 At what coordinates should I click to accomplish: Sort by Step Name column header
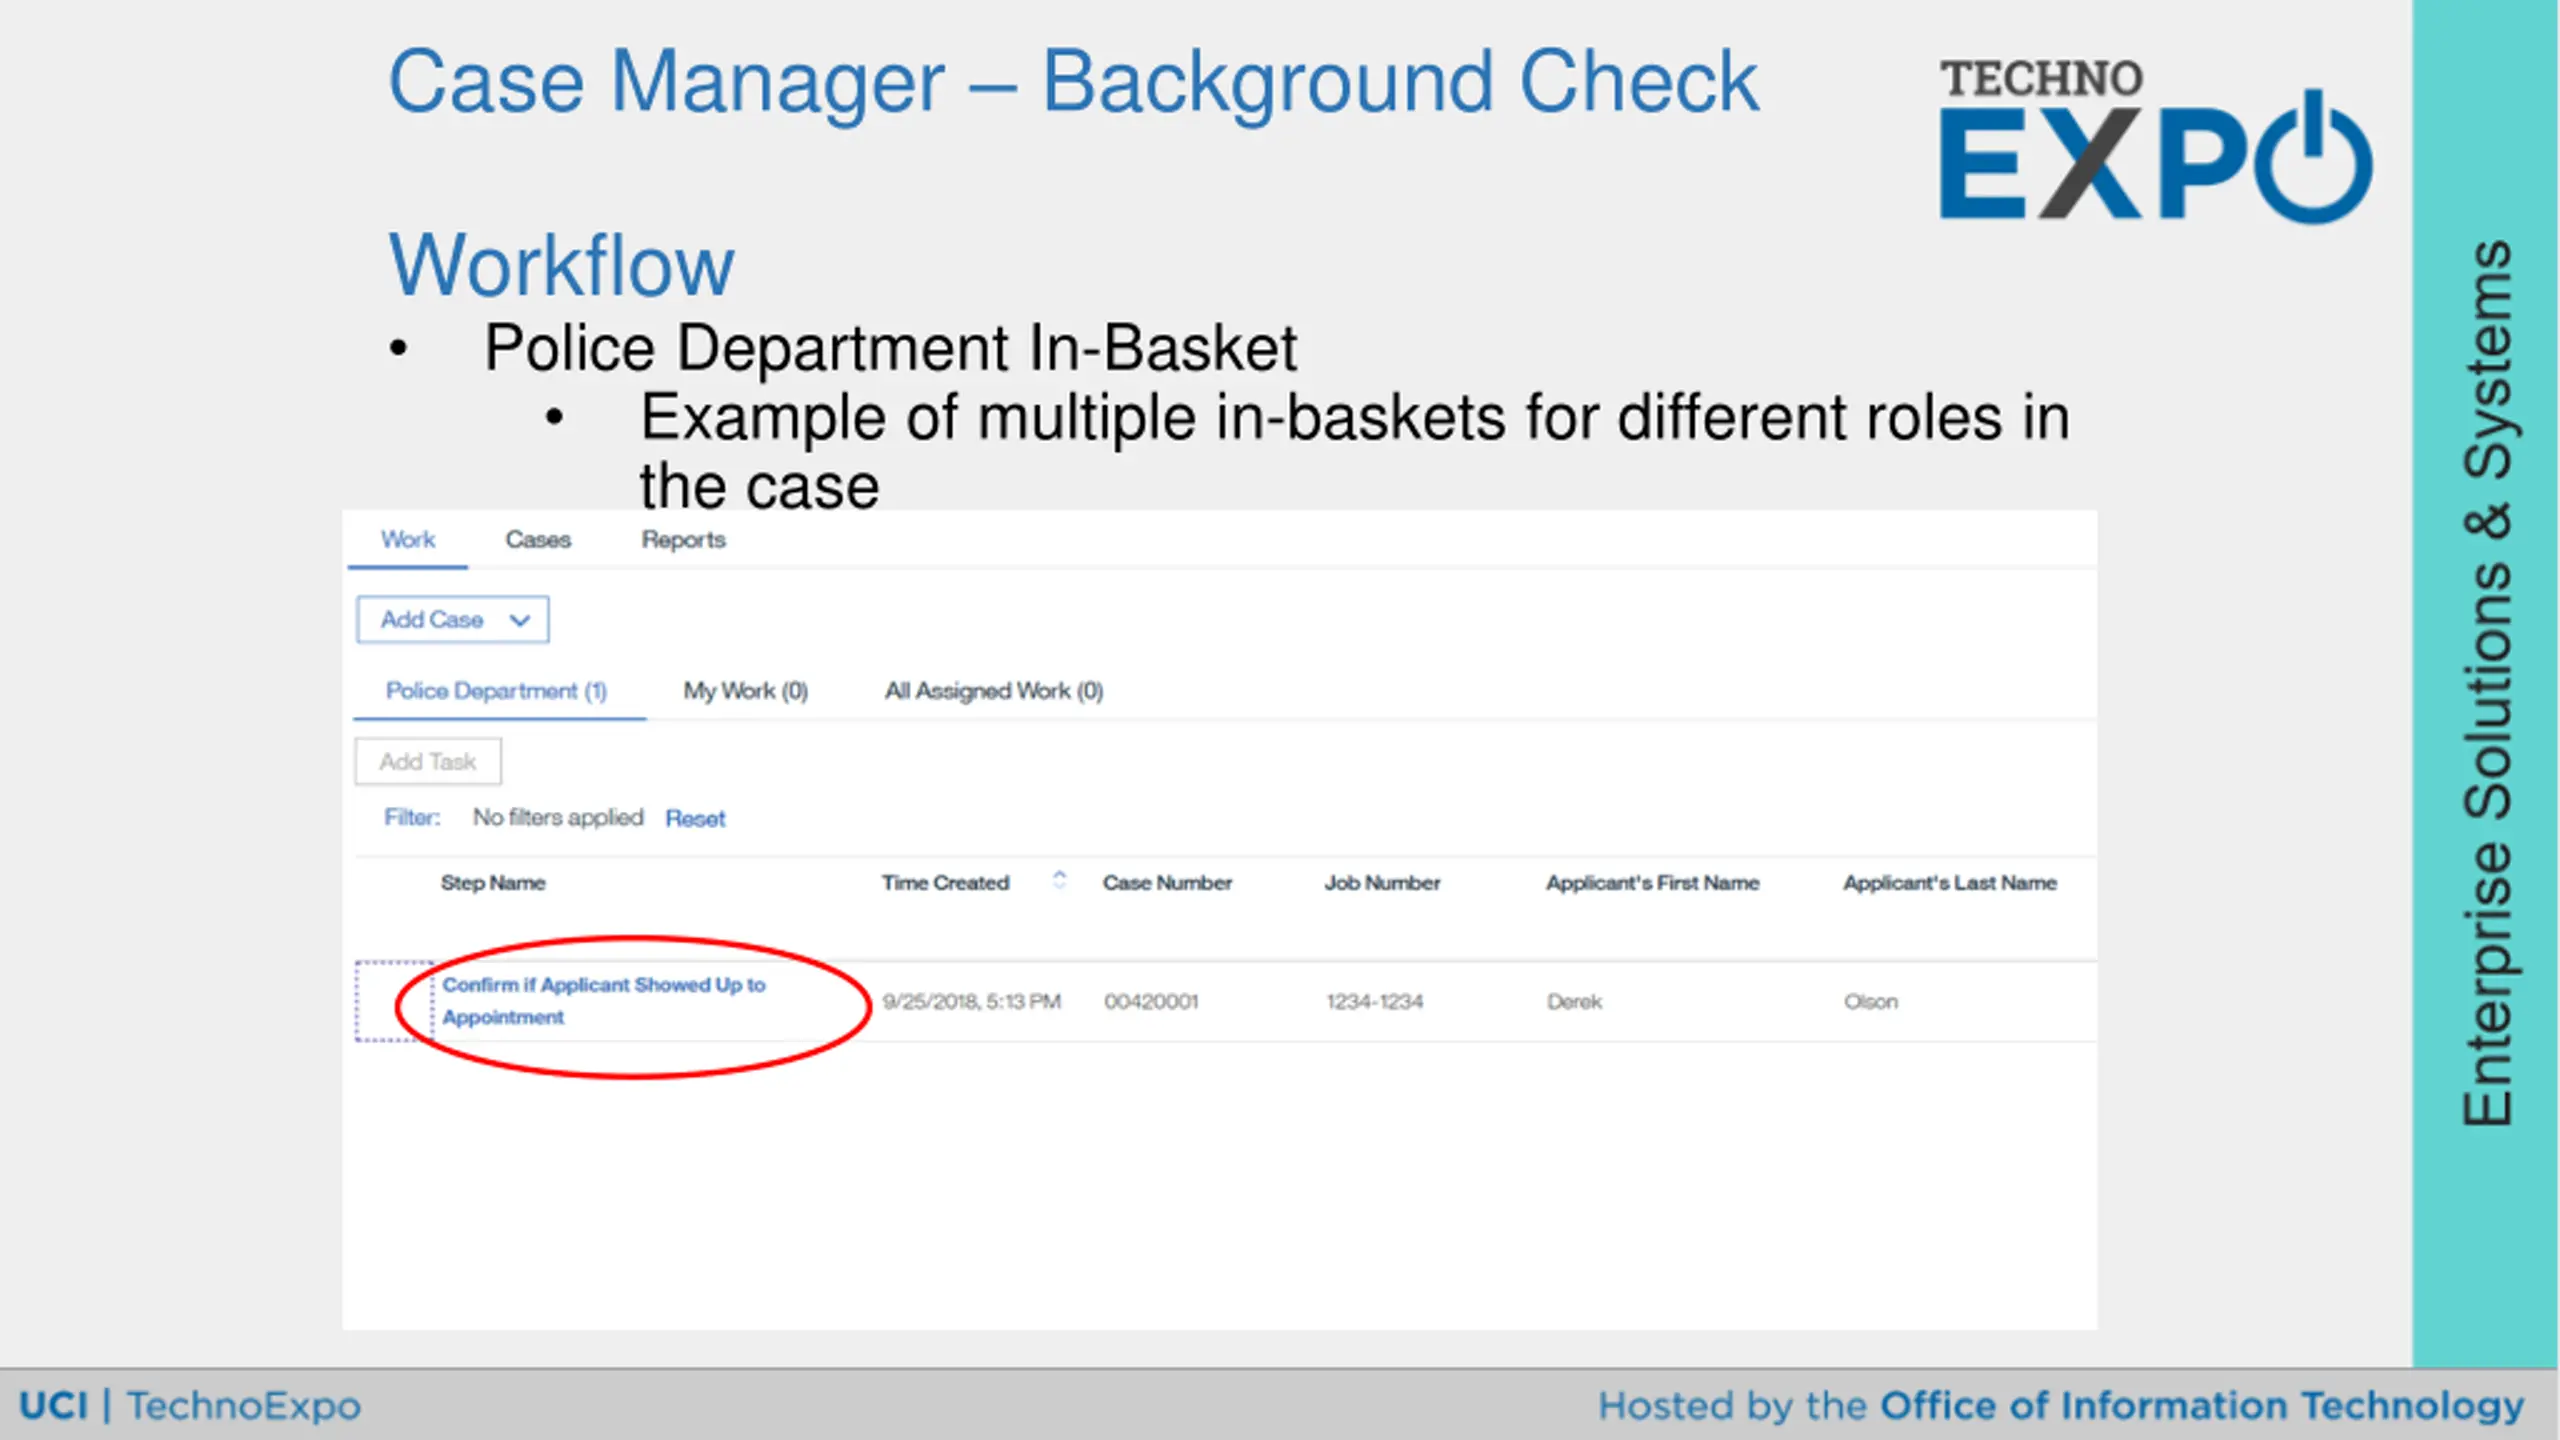tap(493, 883)
